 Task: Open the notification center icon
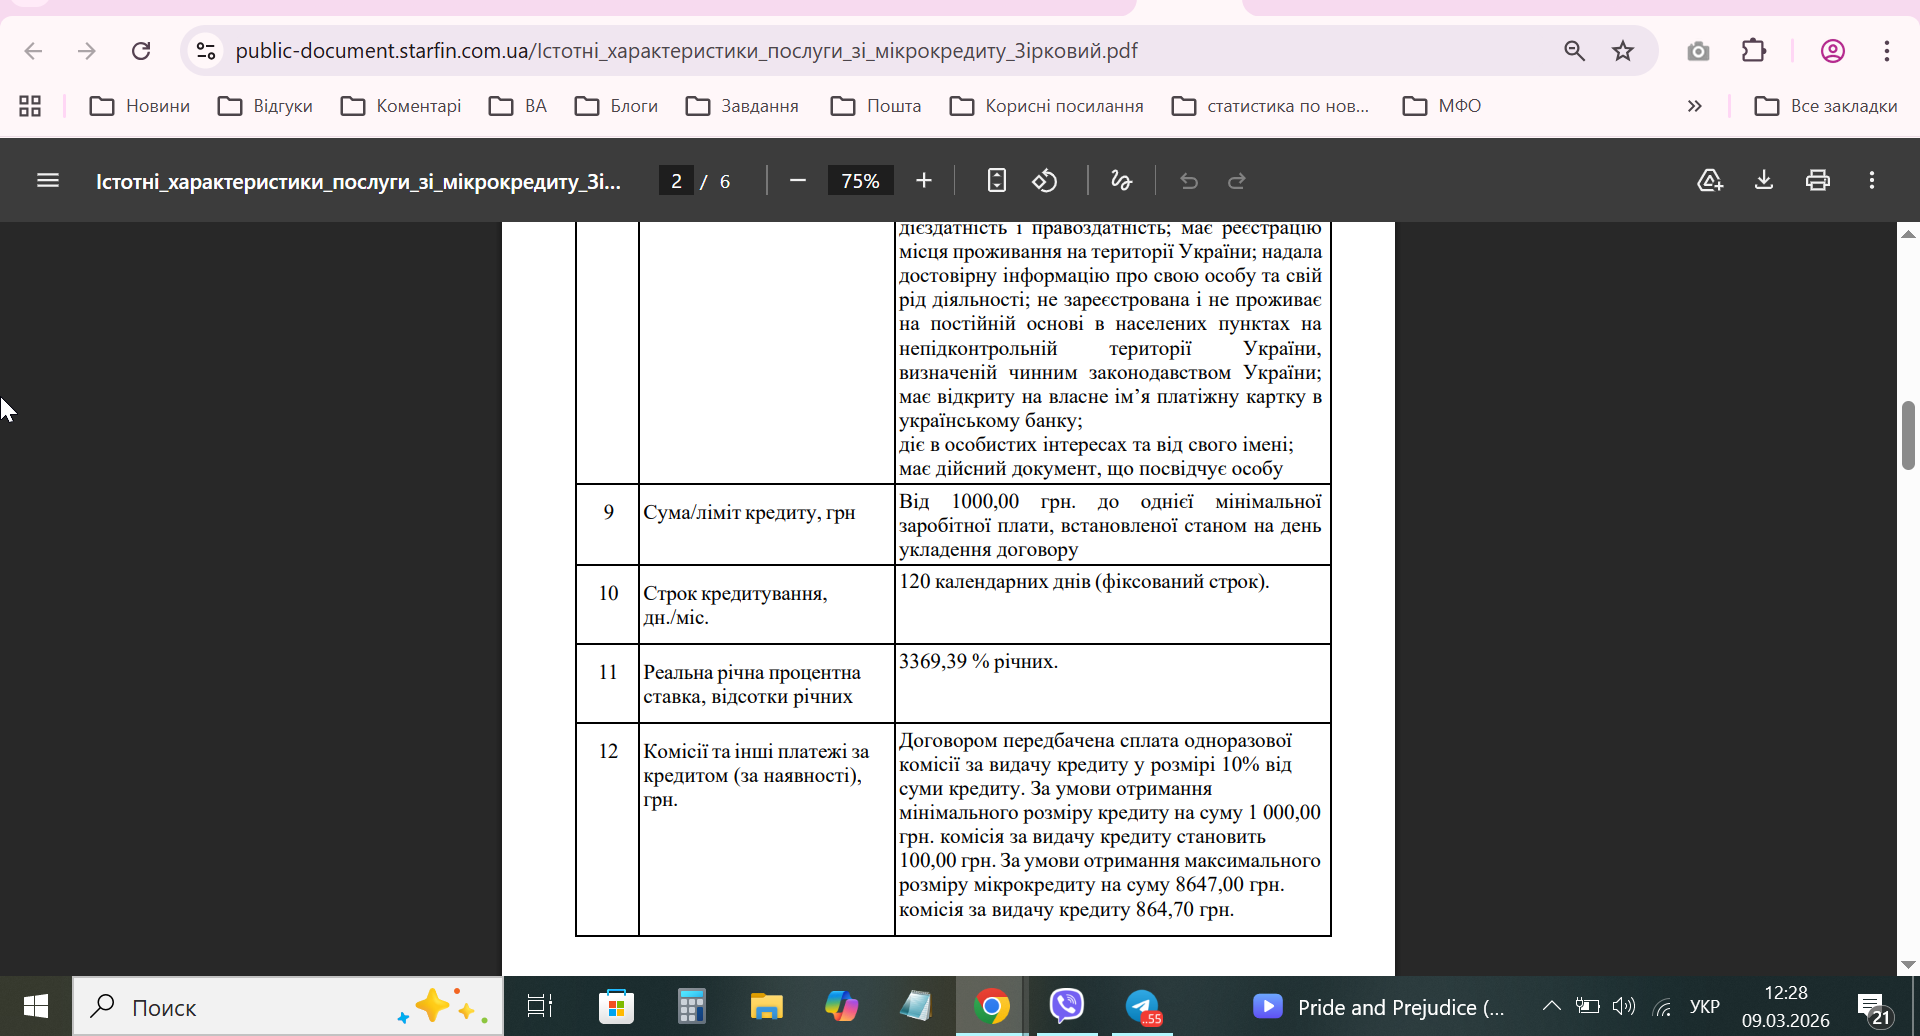[1873, 1008]
